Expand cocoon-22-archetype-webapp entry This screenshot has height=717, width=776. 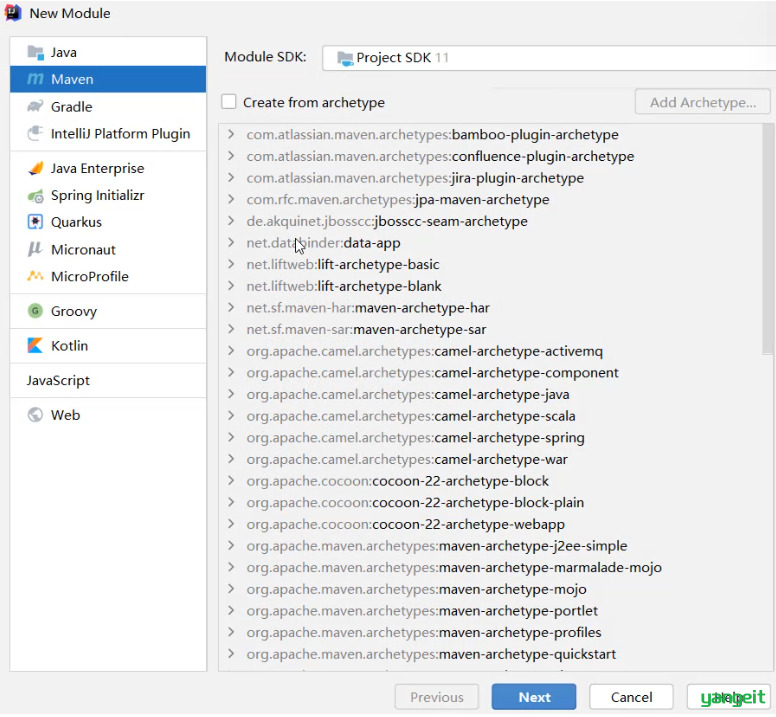coord(231,524)
